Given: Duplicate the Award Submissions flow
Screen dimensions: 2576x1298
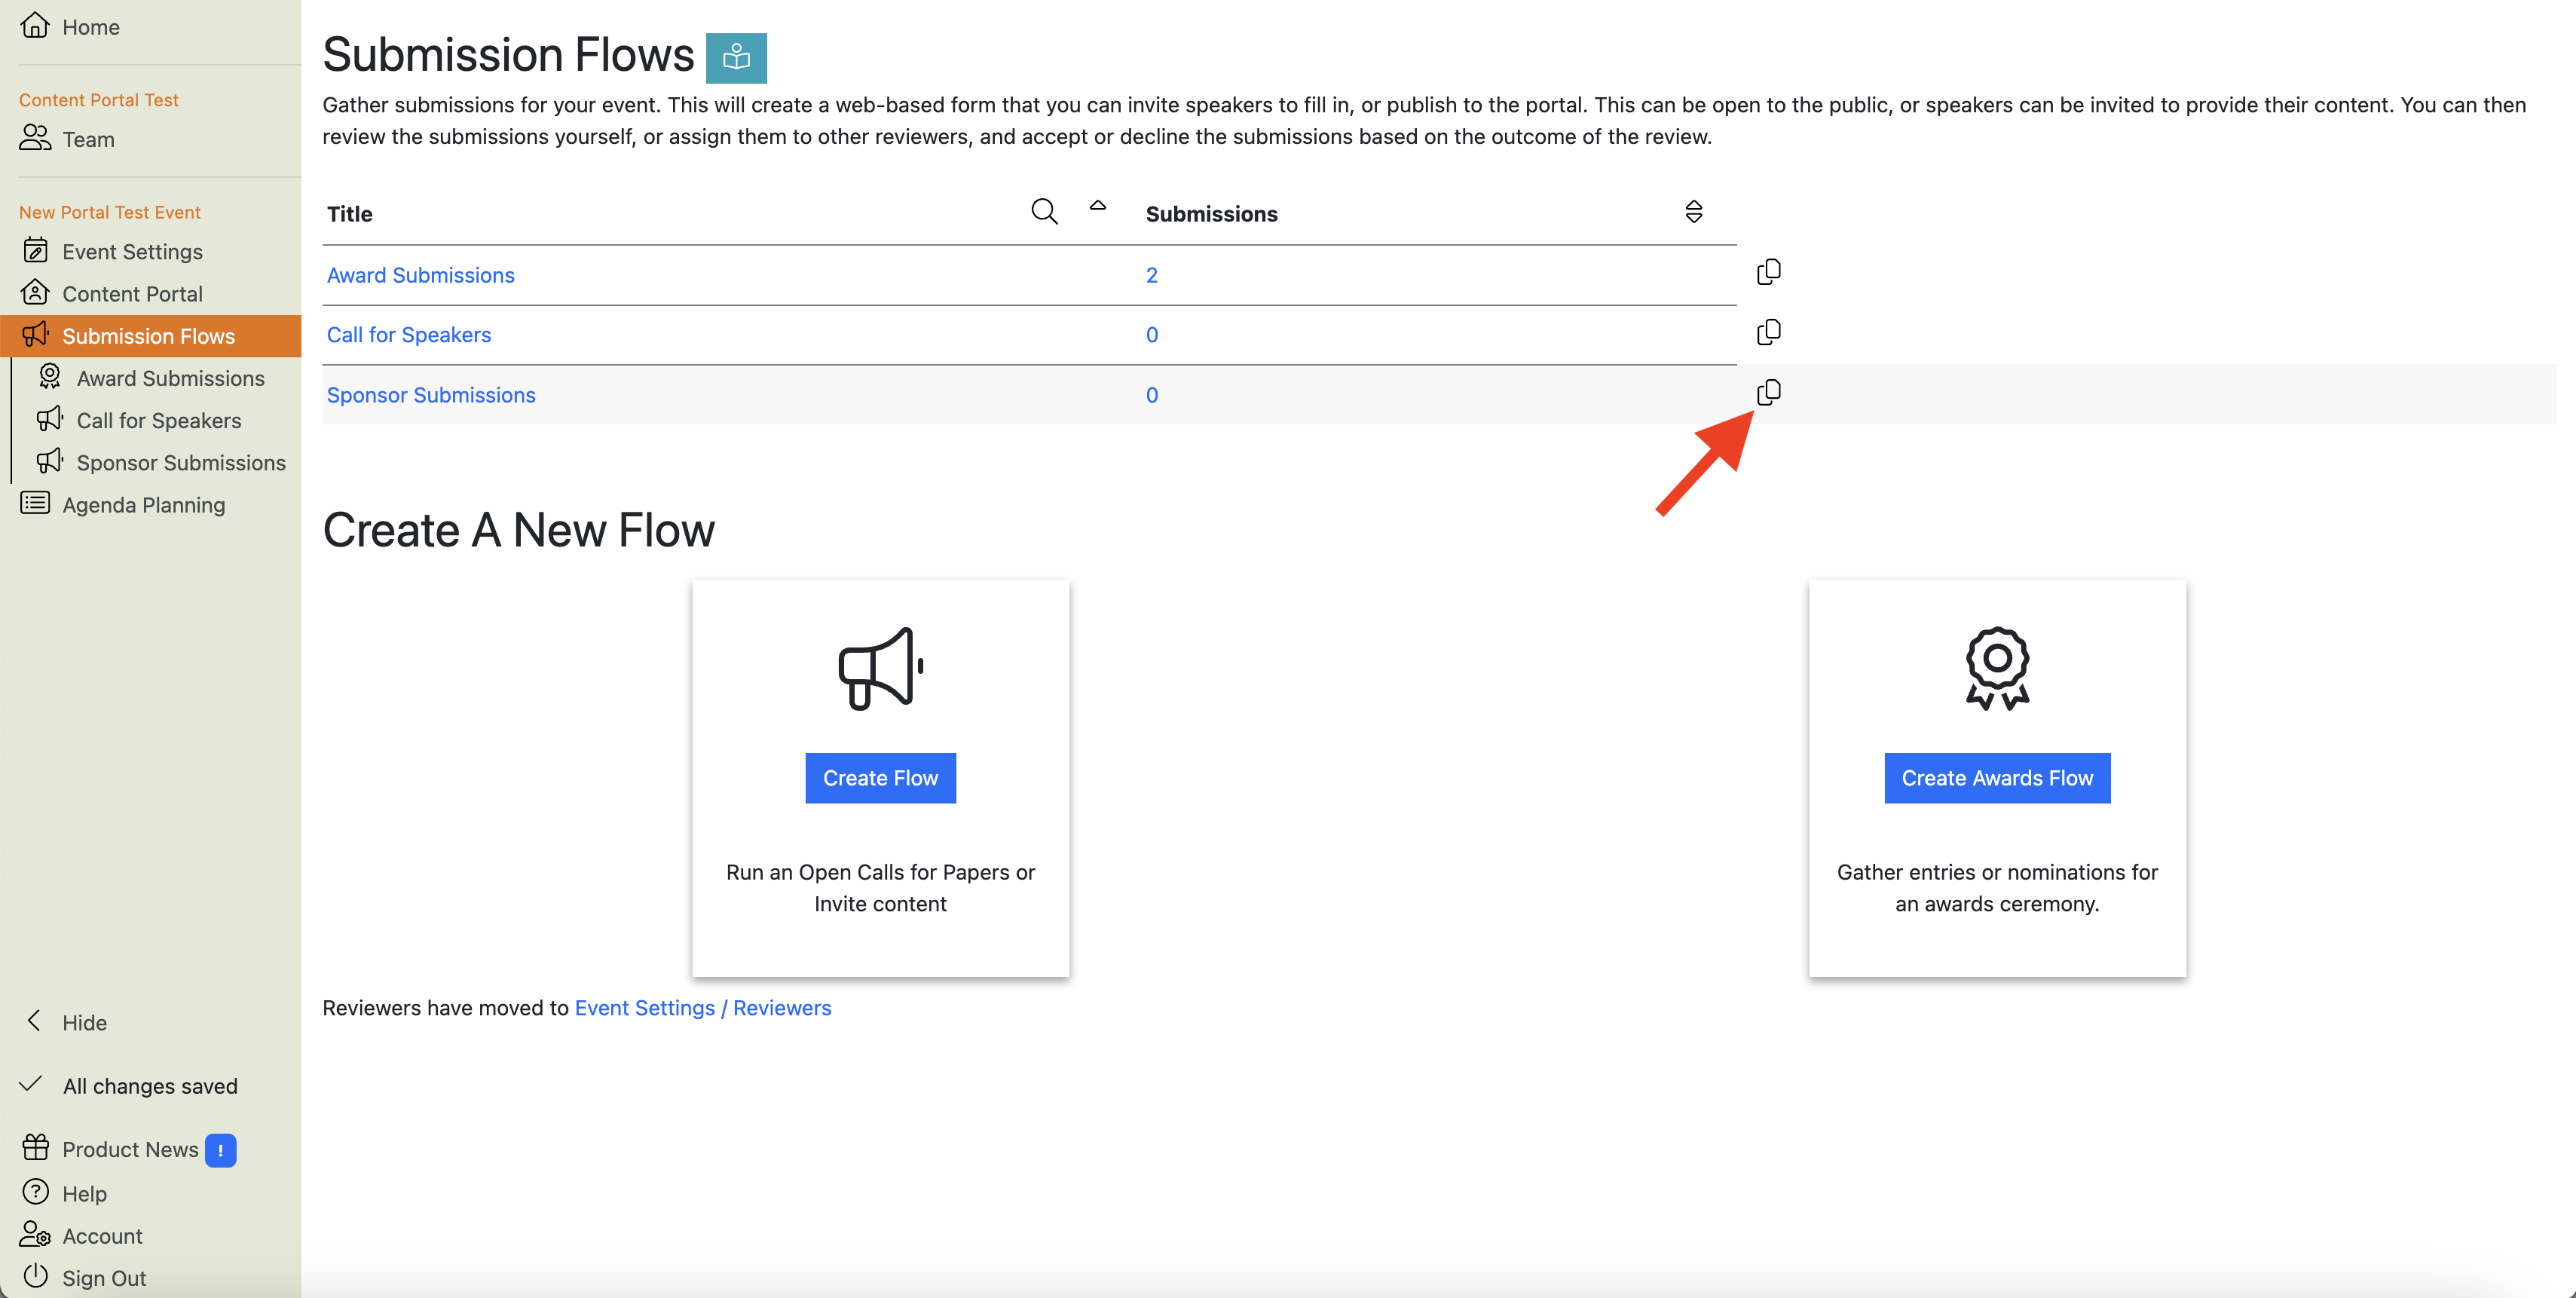Looking at the screenshot, I should (1768, 271).
